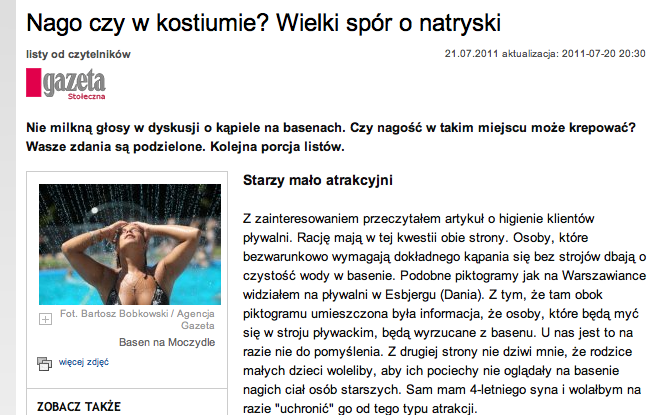Open the więcej zdjęć link
This screenshot has width=649, height=415.
pos(84,362)
